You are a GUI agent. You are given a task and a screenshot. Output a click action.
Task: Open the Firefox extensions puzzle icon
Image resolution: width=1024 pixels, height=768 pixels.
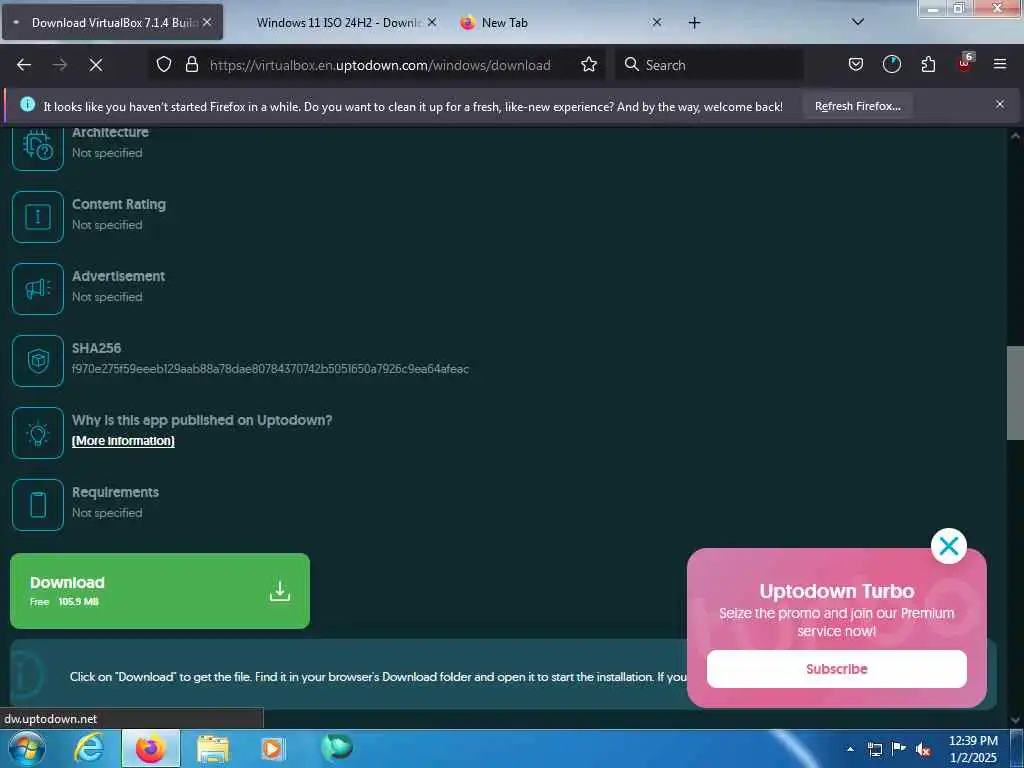[x=928, y=64]
